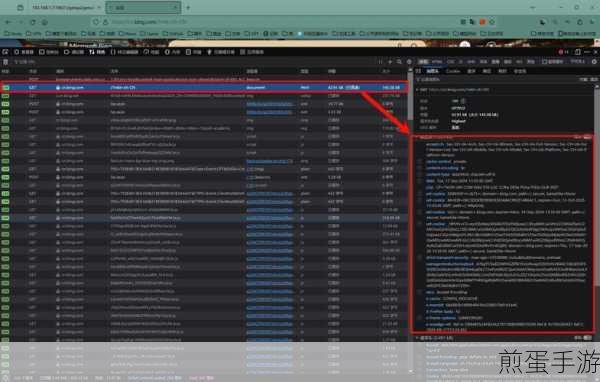Open the DevTools more options menu
Image resolution: width=600 pixels, height=382 pixels.
[x=587, y=52]
